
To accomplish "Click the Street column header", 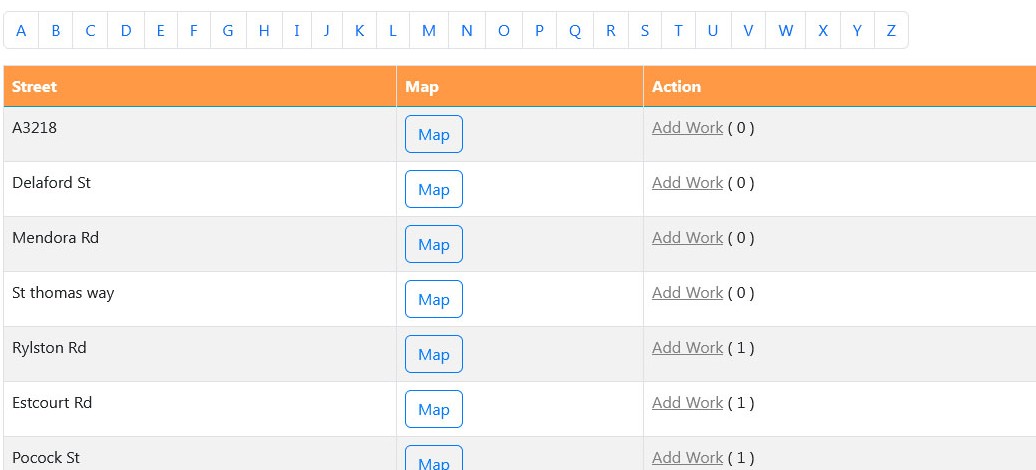I will (200, 87).
